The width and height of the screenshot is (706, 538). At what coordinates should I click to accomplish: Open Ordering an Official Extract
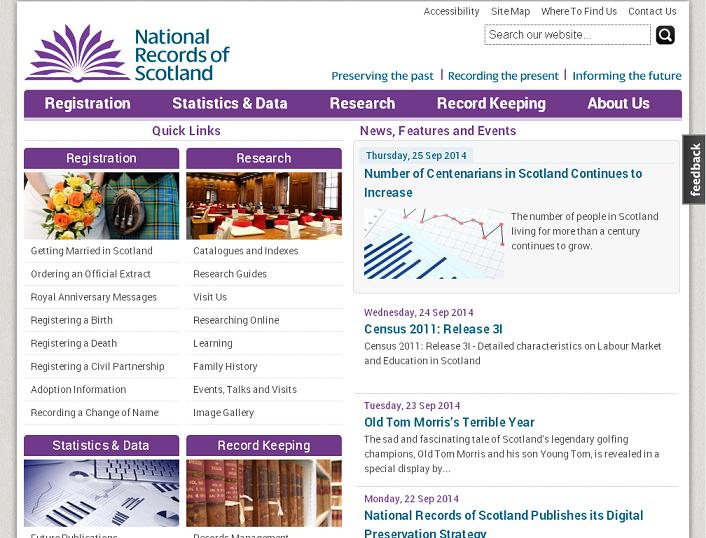point(91,274)
